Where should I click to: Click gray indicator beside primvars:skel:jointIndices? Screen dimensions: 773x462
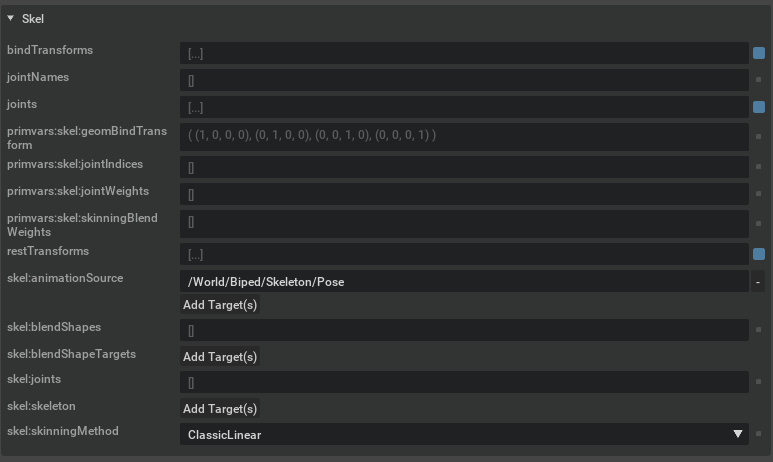tap(759, 167)
